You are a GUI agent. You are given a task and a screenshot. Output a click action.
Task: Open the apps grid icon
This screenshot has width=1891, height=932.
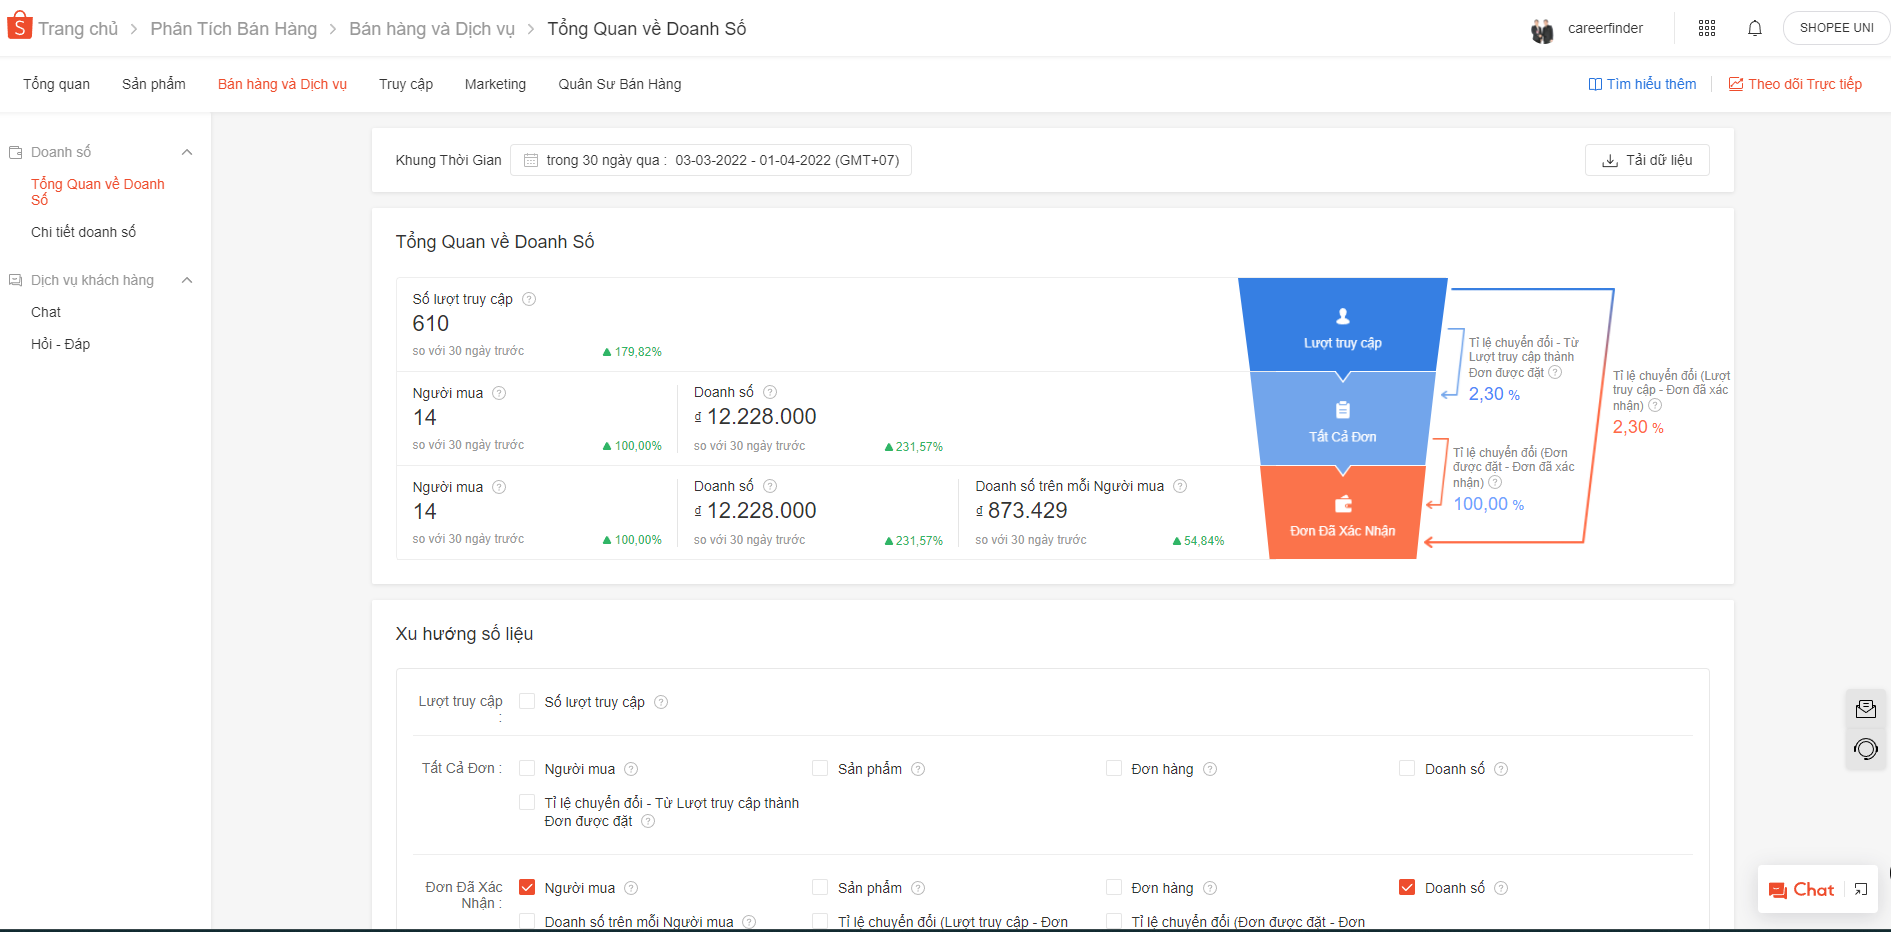coord(1707,28)
